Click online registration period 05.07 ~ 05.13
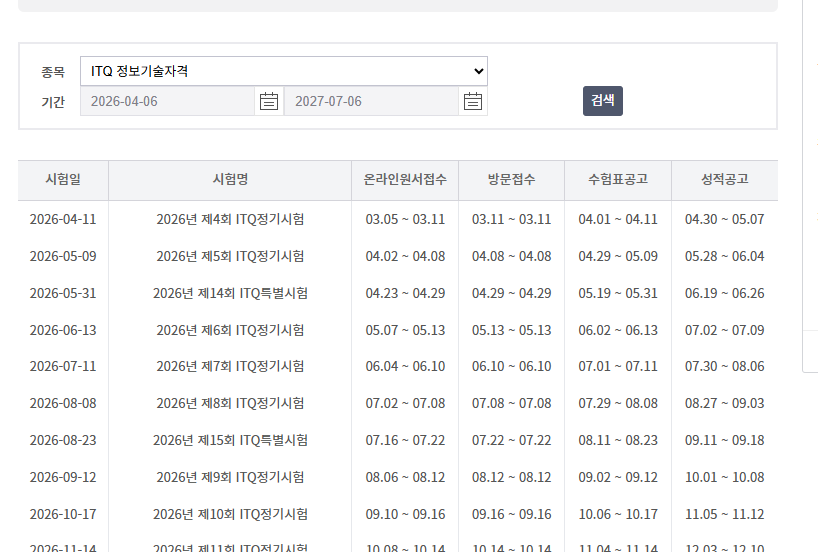818x552 pixels. coord(405,330)
